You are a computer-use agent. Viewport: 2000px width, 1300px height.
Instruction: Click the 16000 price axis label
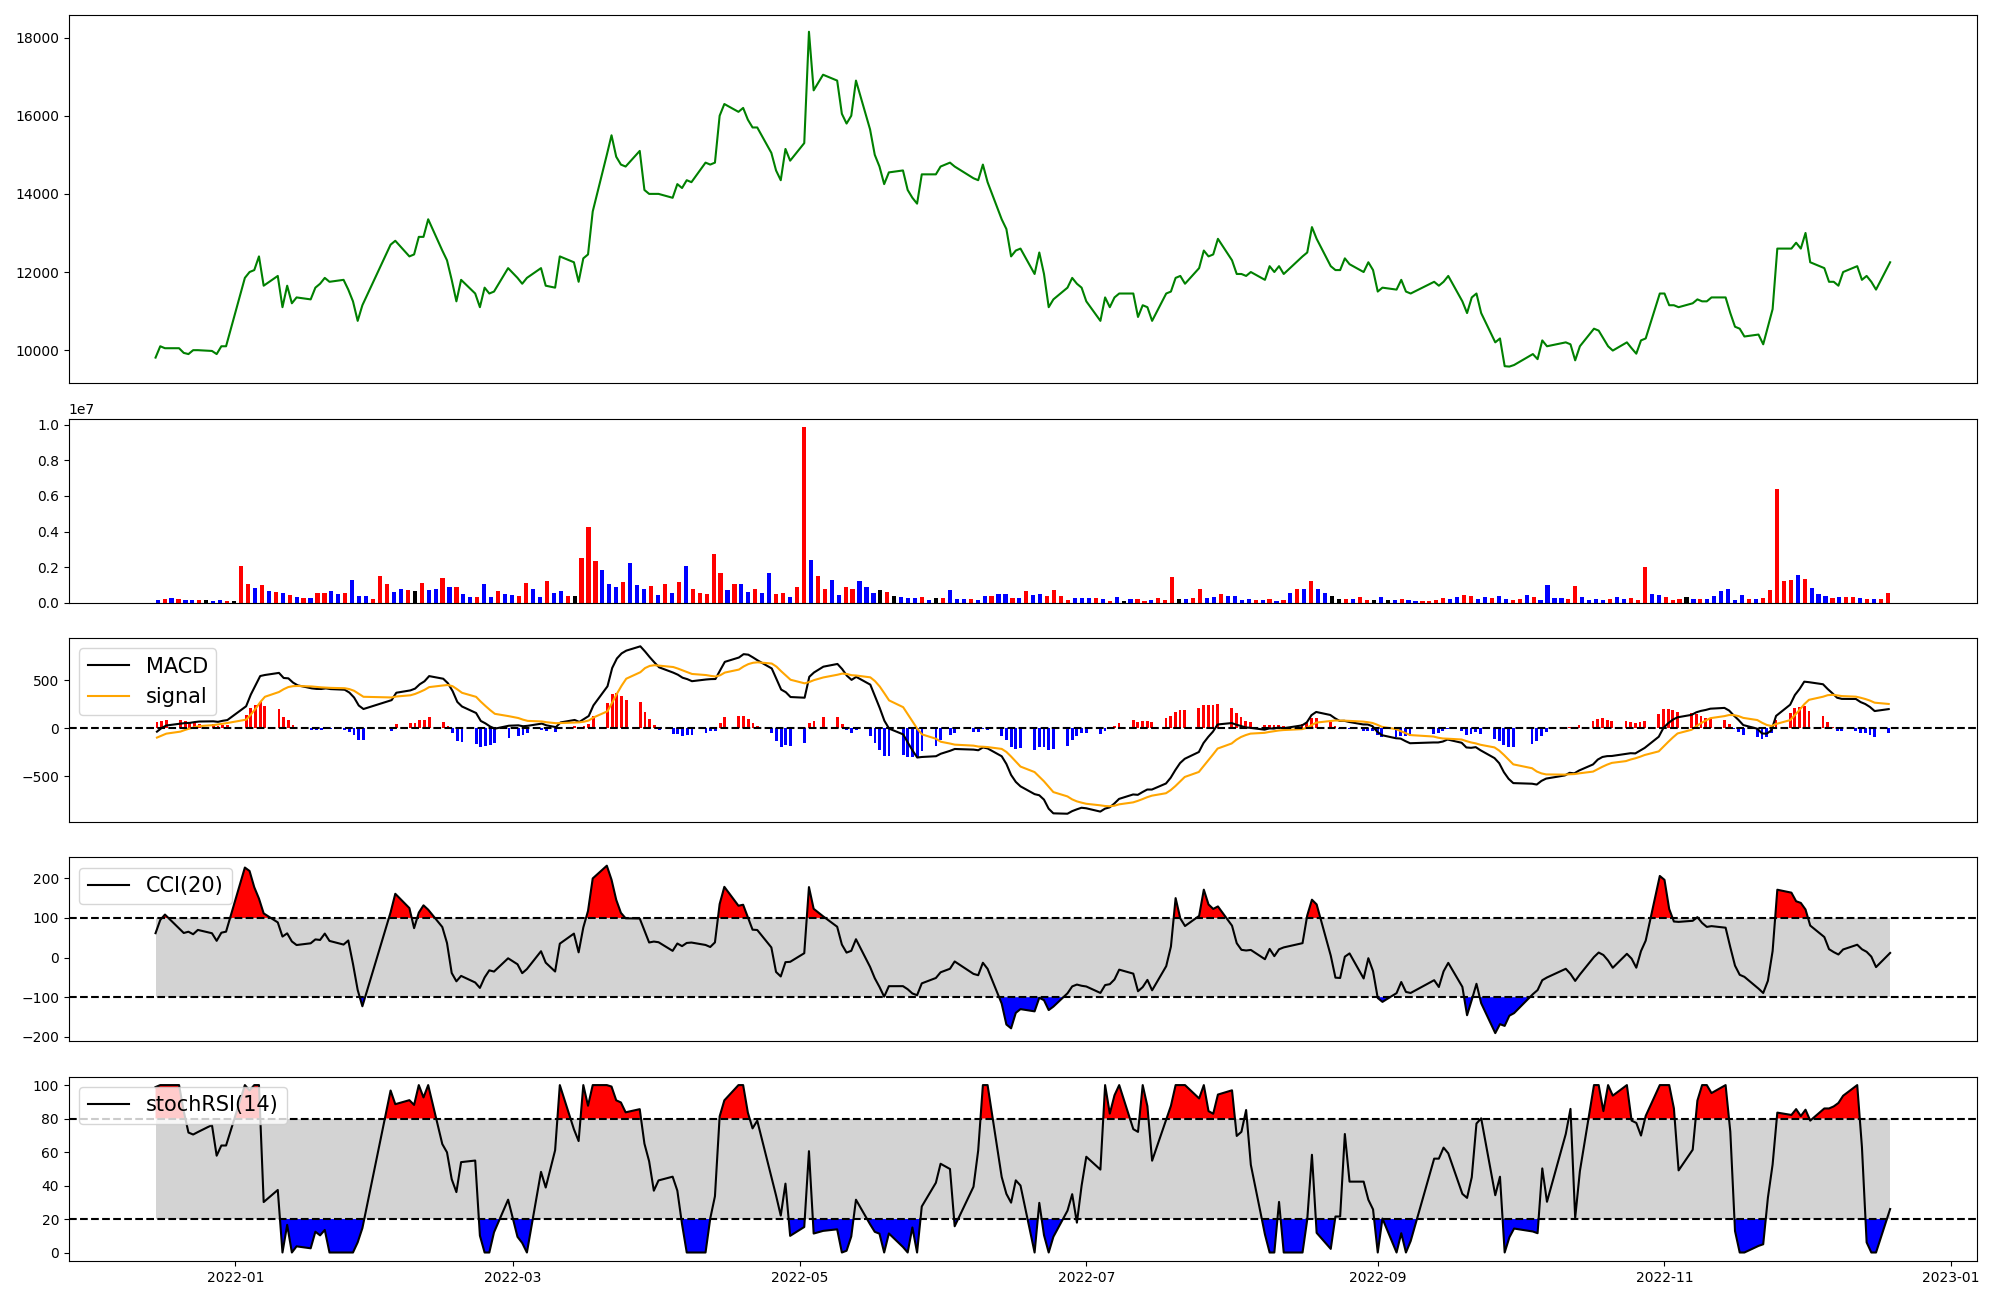click(38, 116)
